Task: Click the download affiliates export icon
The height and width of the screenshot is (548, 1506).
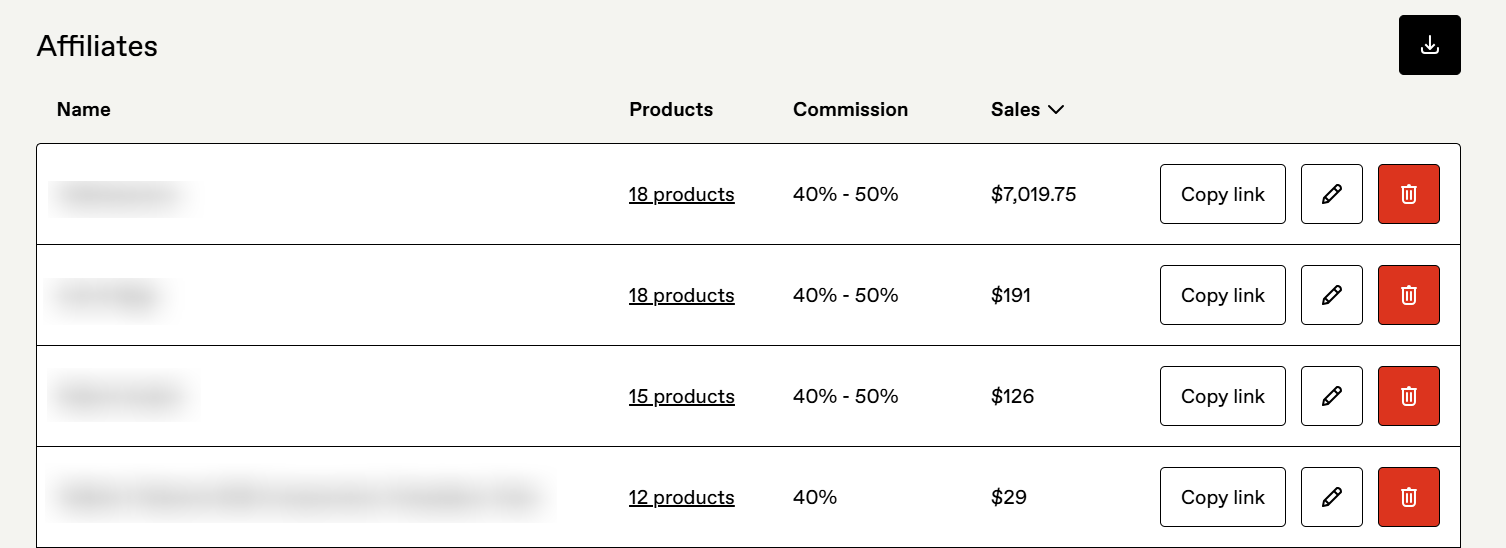Action: [1429, 45]
